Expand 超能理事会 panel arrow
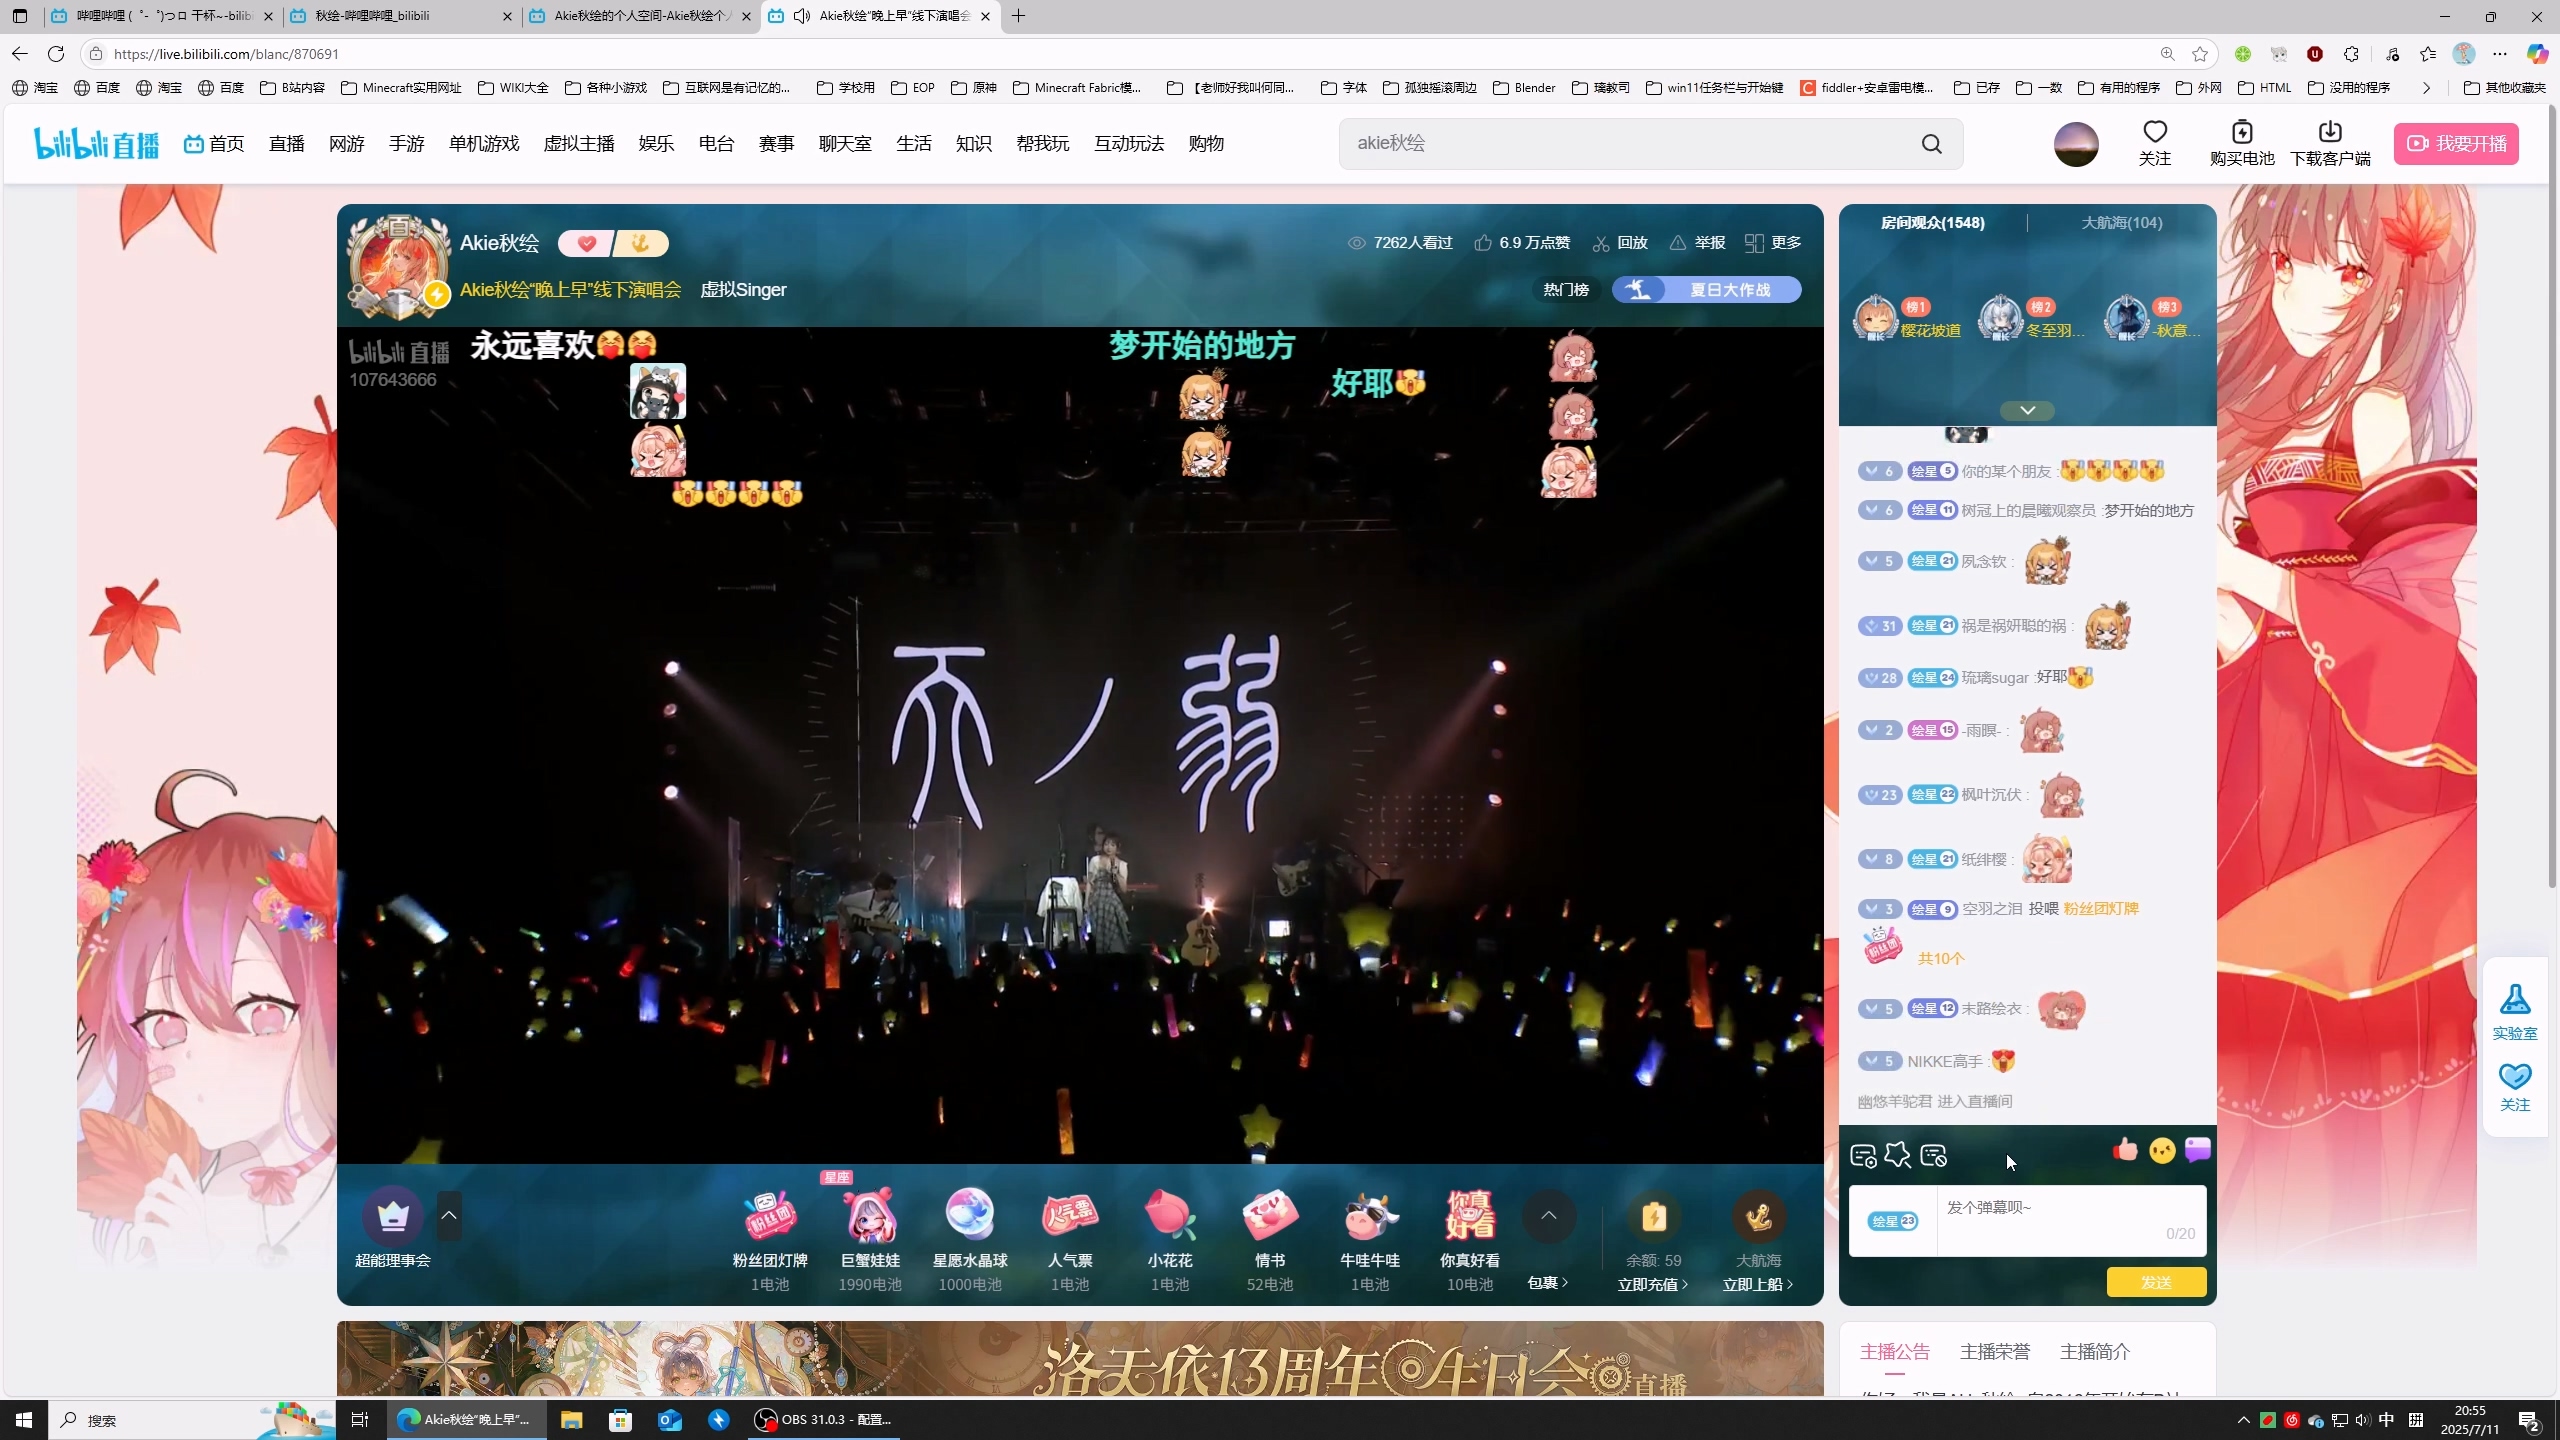2560x1440 pixels. point(449,1216)
